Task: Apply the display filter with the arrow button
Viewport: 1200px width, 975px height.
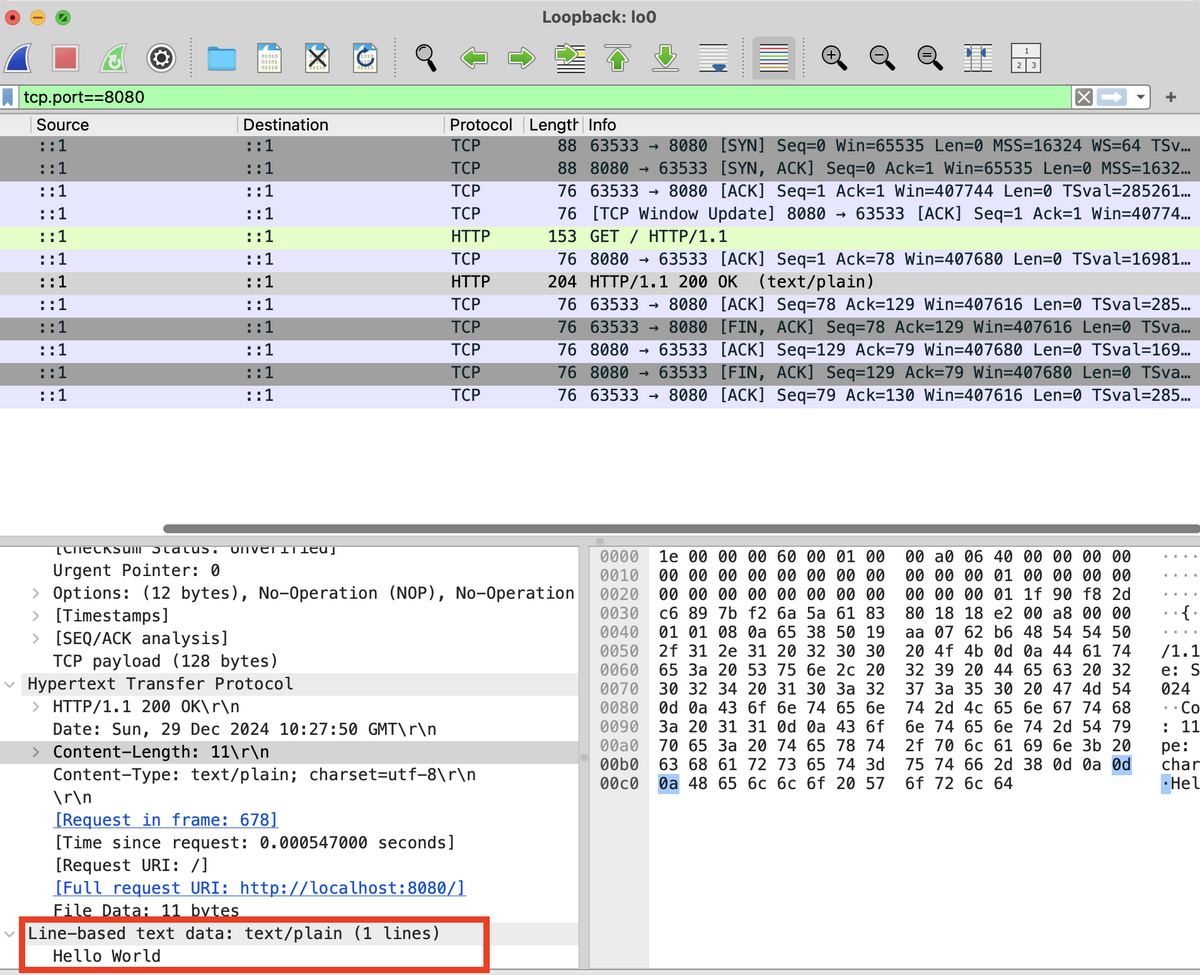Action: (1111, 97)
